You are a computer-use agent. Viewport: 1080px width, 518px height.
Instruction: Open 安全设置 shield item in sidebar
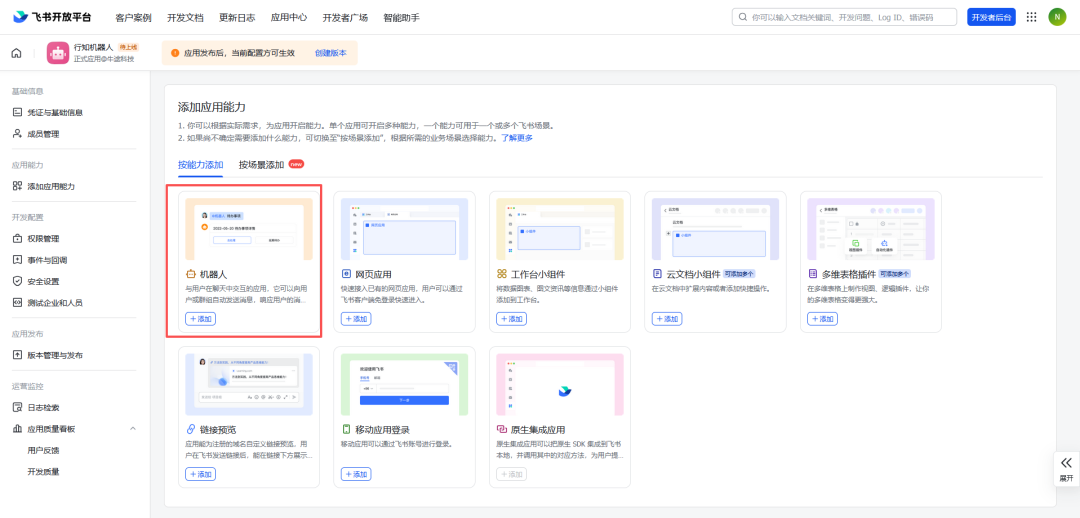click(x=43, y=281)
